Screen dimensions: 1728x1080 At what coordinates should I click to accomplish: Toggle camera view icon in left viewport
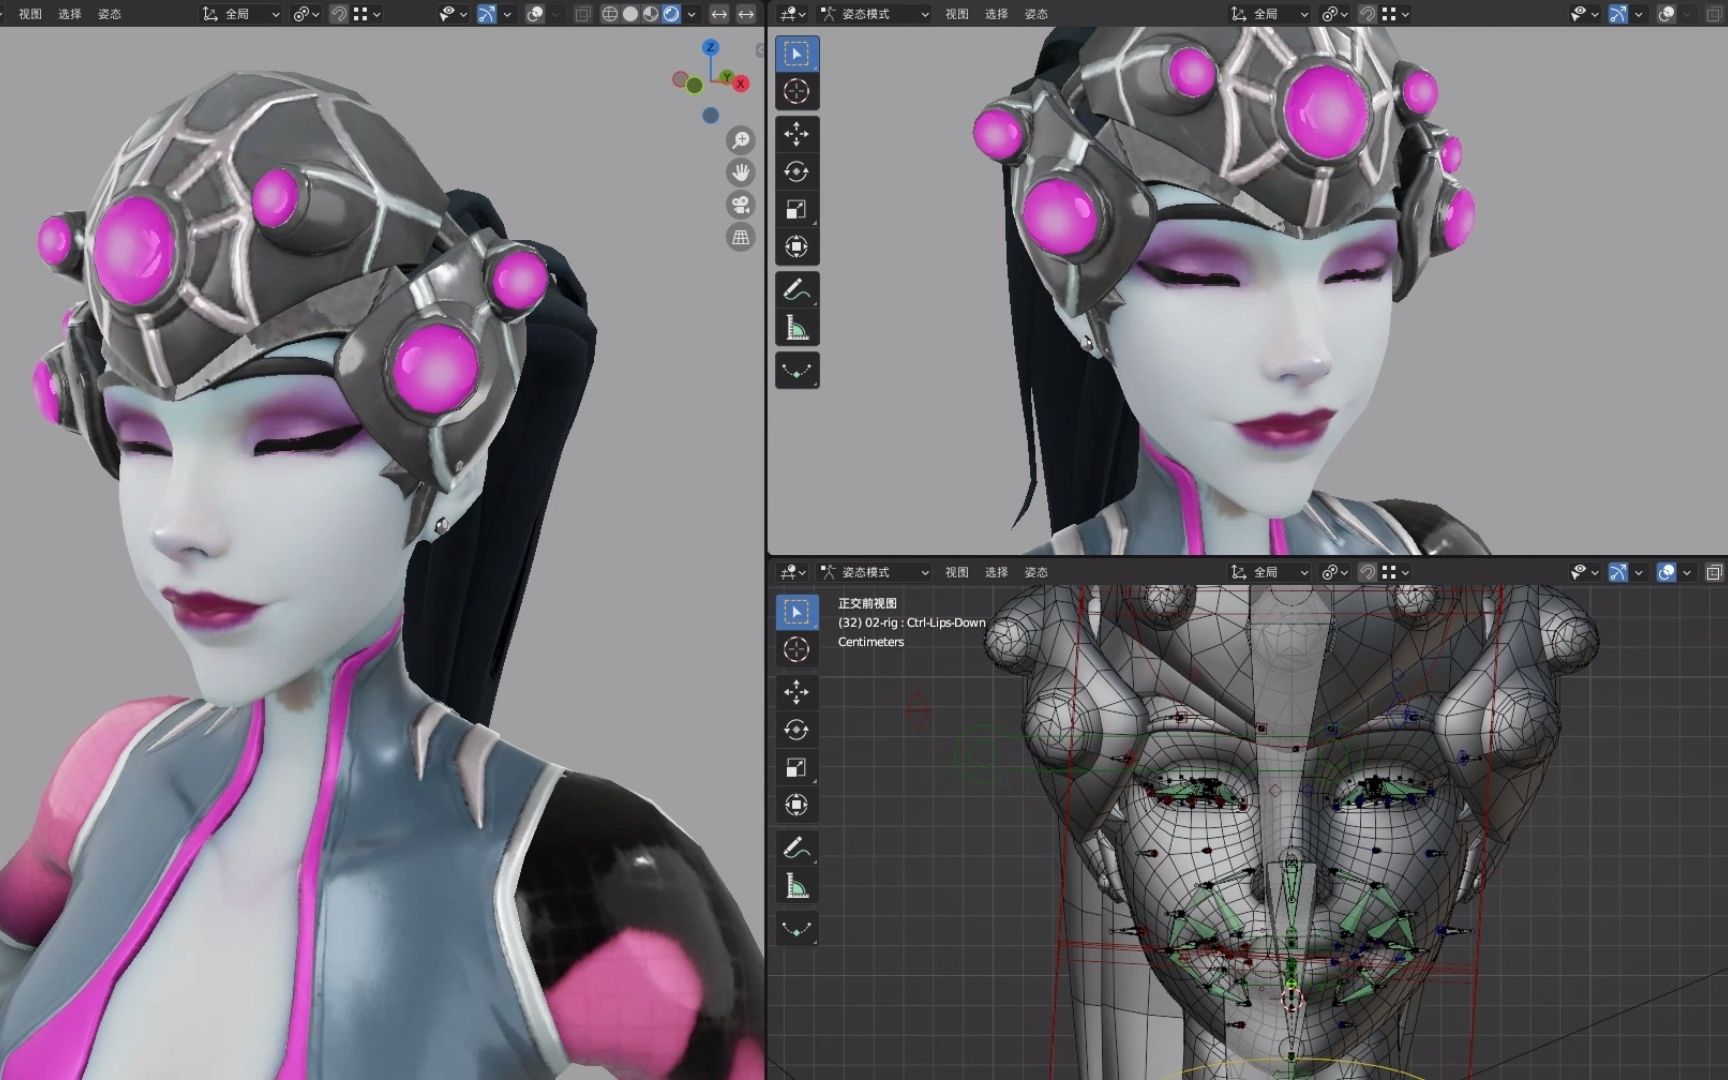coord(741,206)
